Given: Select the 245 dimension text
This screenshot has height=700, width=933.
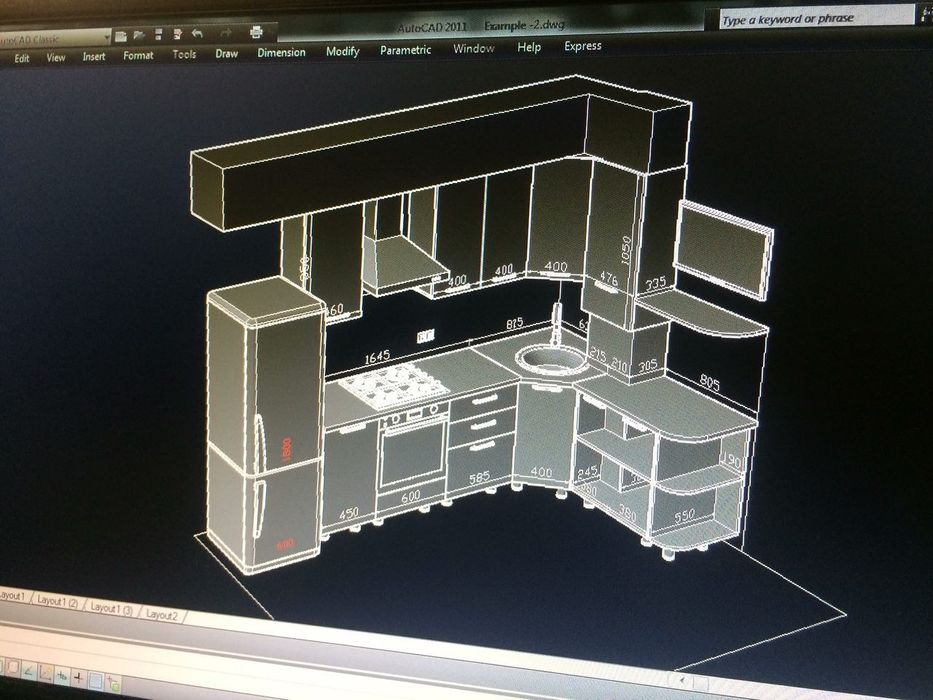Looking at the screenshot, I should pos(587,473).
